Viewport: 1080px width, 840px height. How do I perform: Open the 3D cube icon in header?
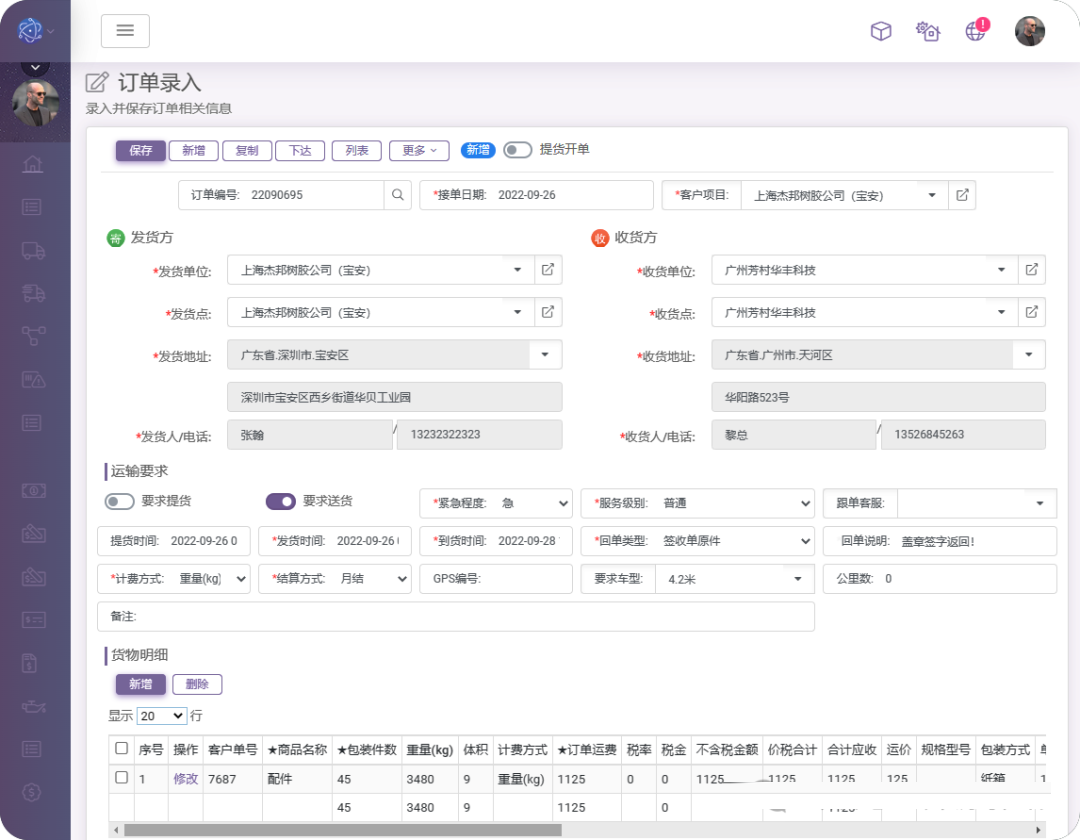[x=880, y=31]
